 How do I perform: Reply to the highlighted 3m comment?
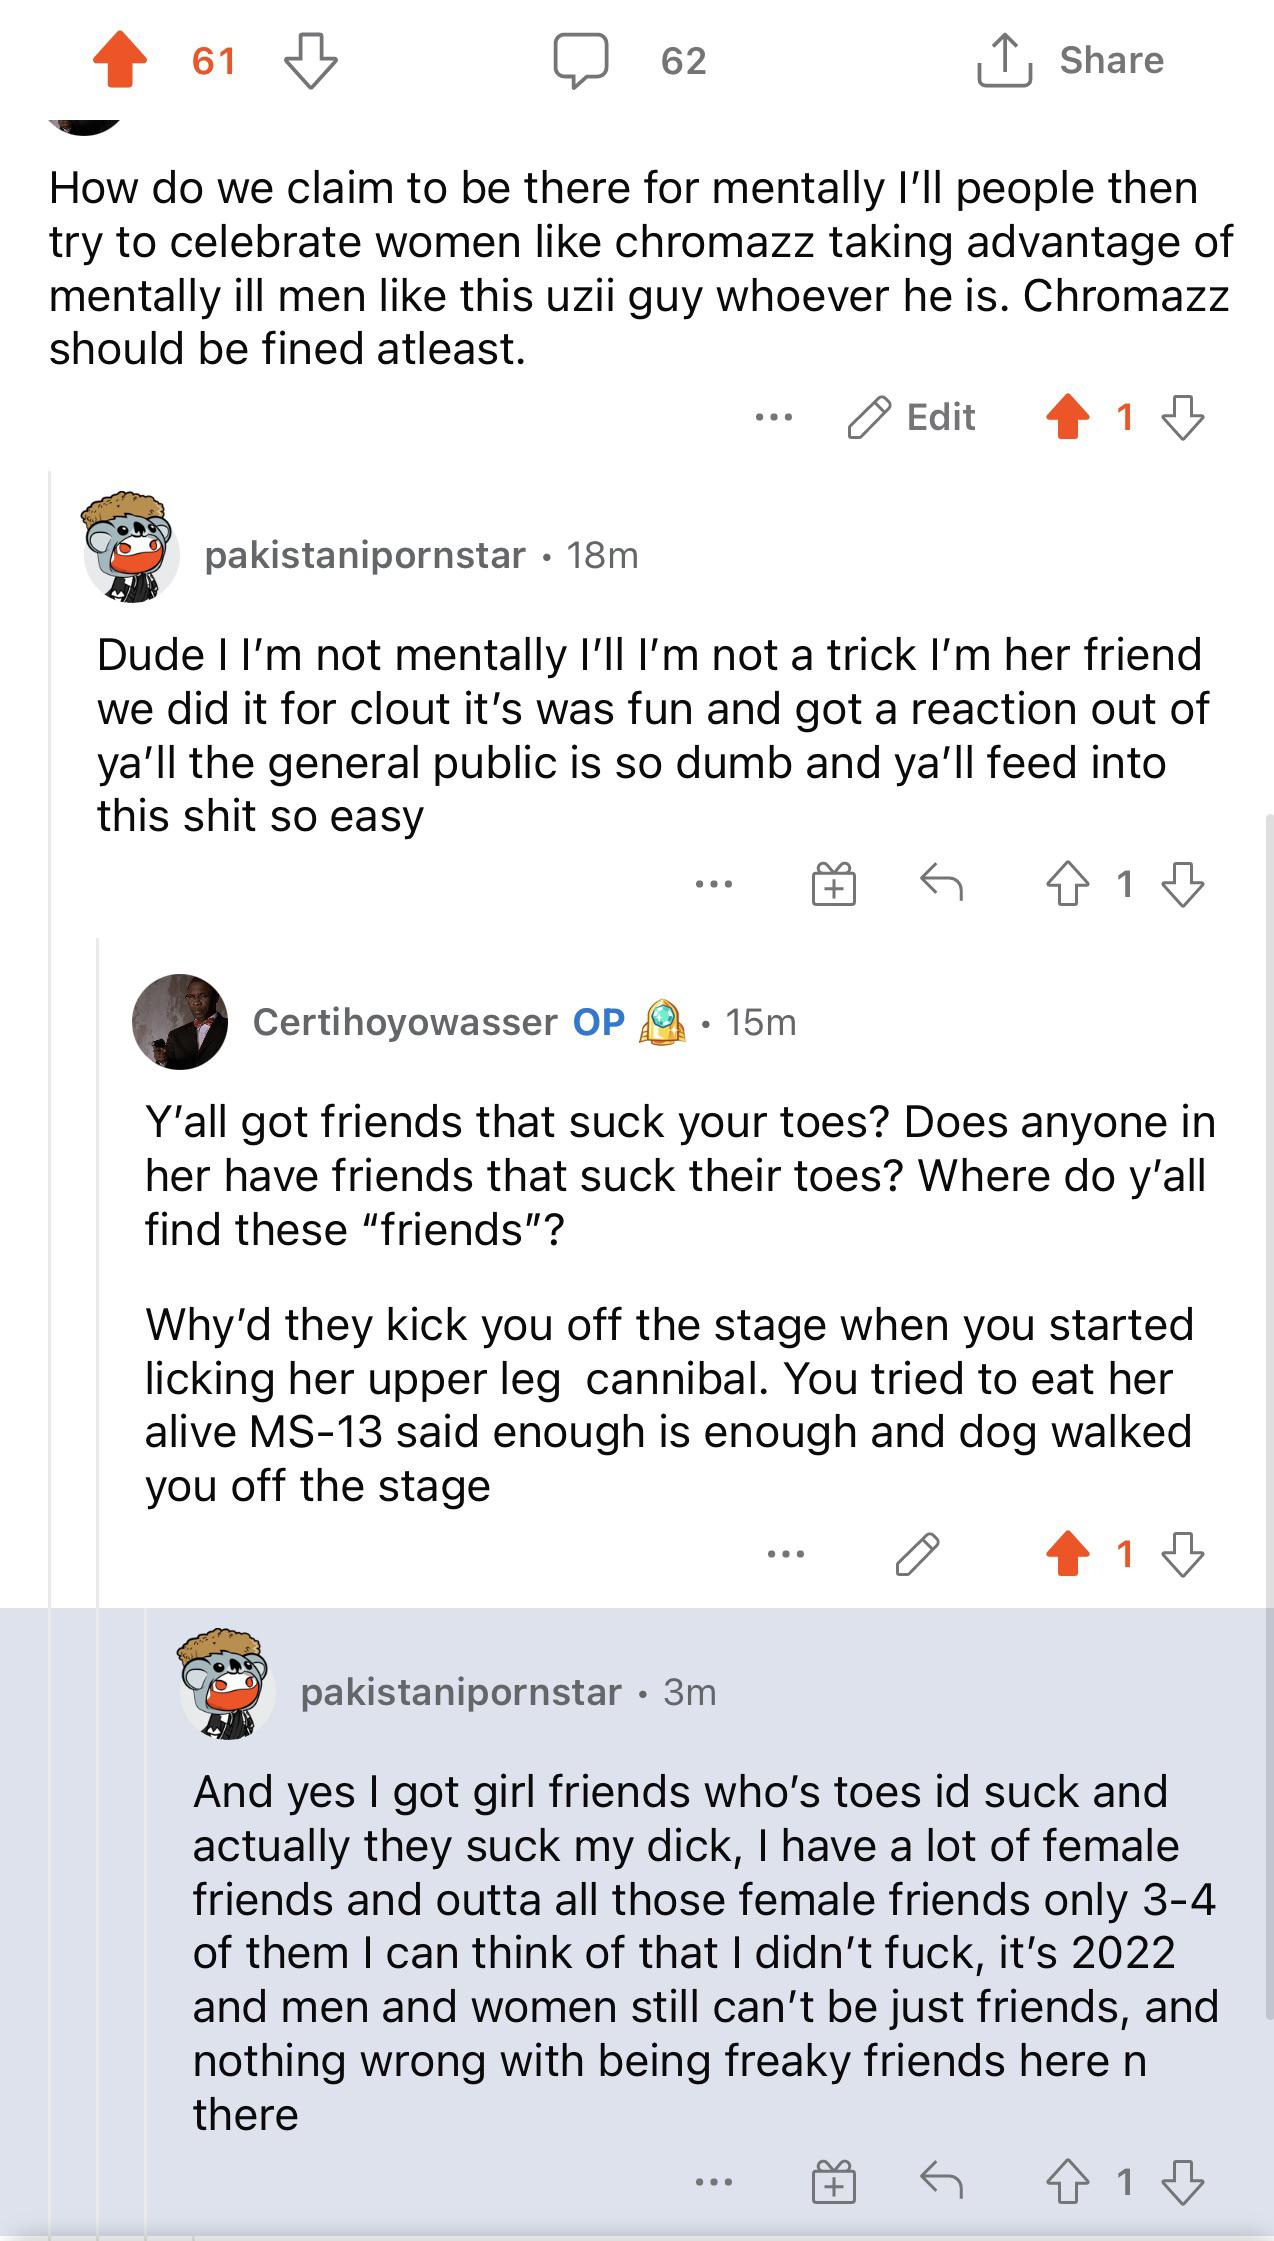(941, 2181)
